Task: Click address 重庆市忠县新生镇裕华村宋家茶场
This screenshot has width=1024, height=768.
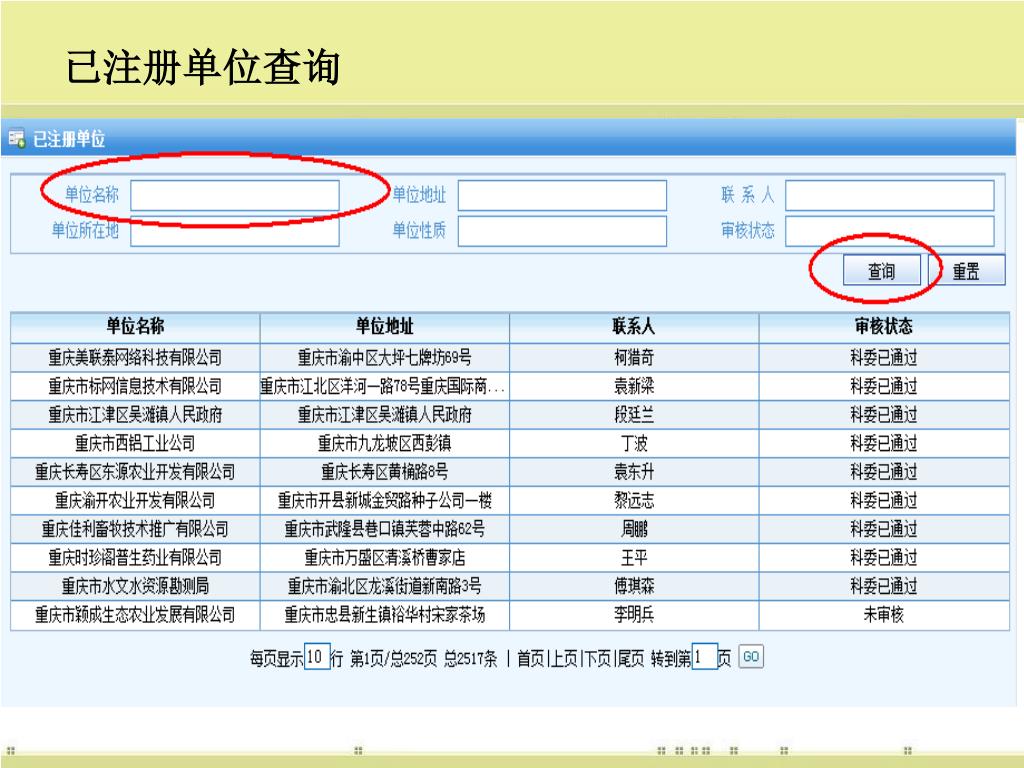Action: coord(385,615)
